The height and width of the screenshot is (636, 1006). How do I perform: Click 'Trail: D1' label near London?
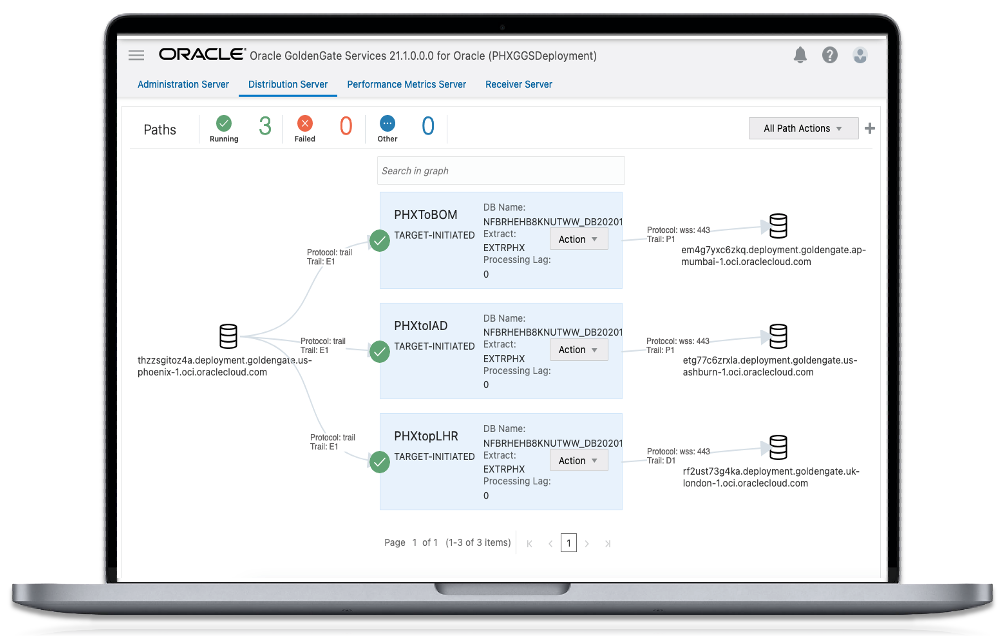point(661,460)
